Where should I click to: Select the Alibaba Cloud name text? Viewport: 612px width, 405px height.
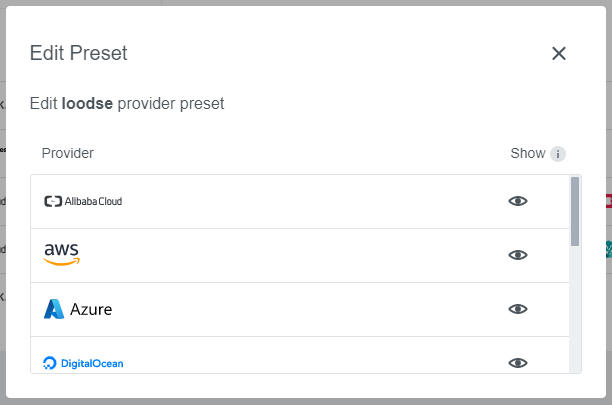click(93, 201)
